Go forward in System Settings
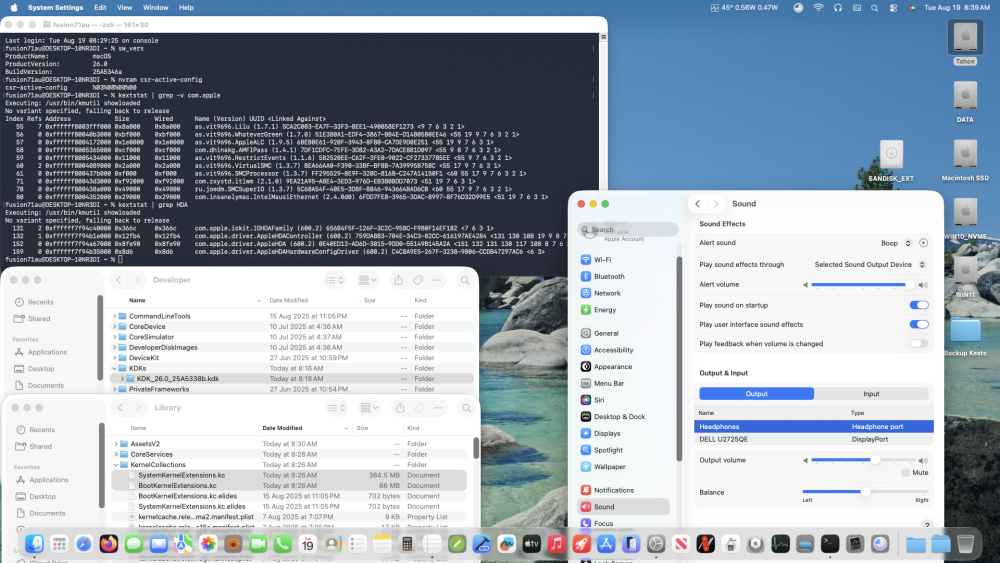This screenshot has width=1000, height=563. tap(716, 204)
